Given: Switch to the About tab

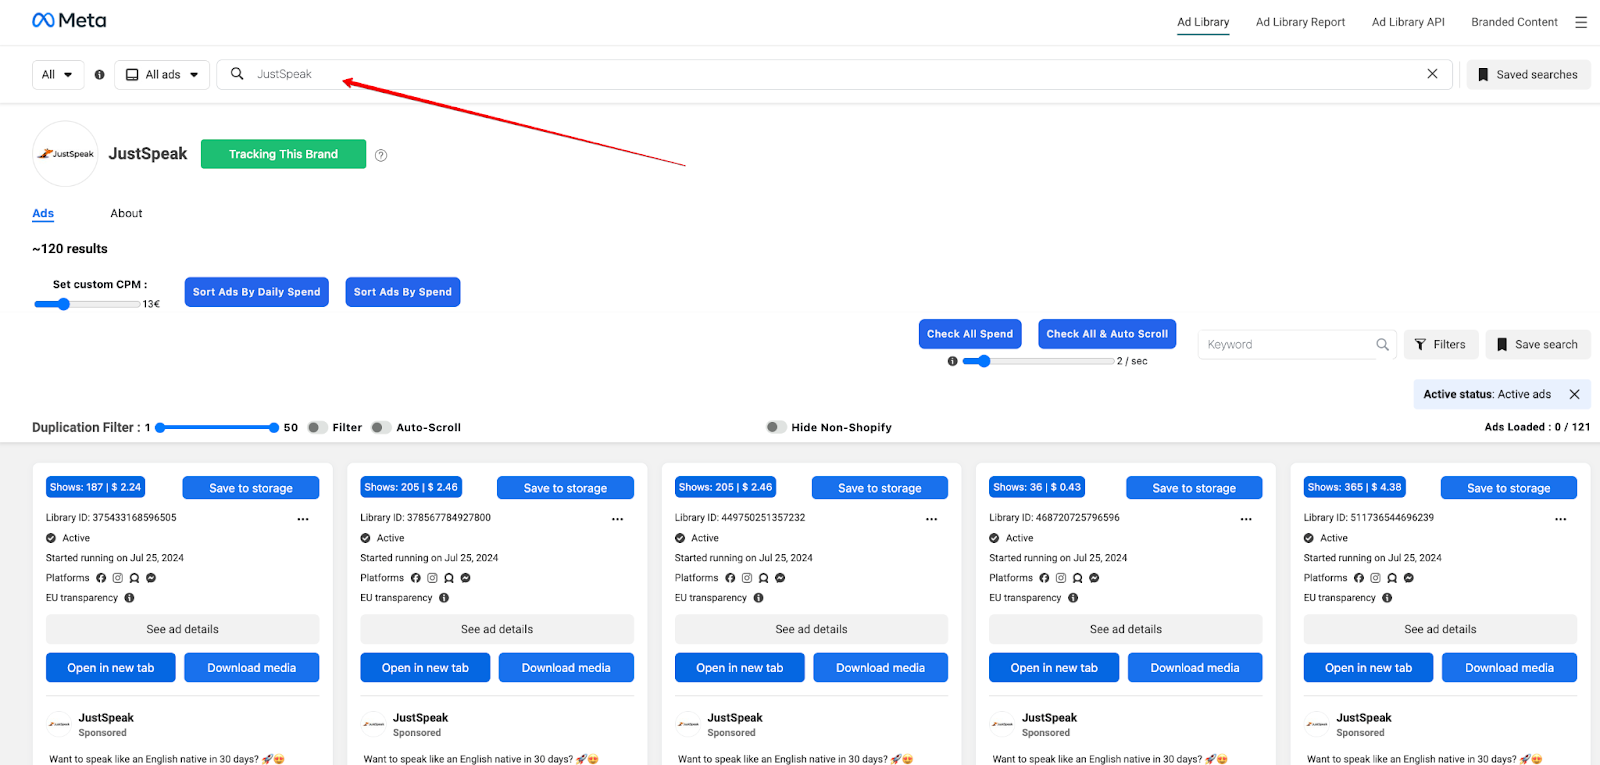Looking at the screenshot, I should (x=126, y=213).
